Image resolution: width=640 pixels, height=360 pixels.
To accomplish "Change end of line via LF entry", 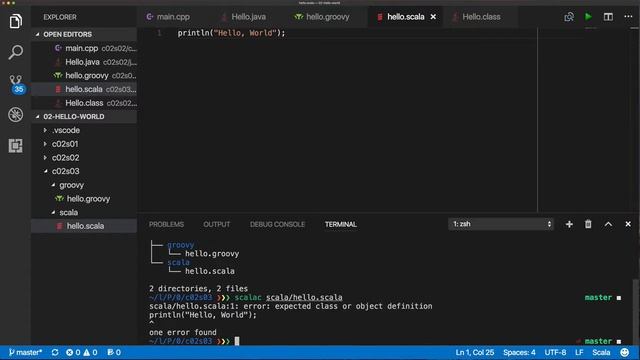I will pos(579,352).
